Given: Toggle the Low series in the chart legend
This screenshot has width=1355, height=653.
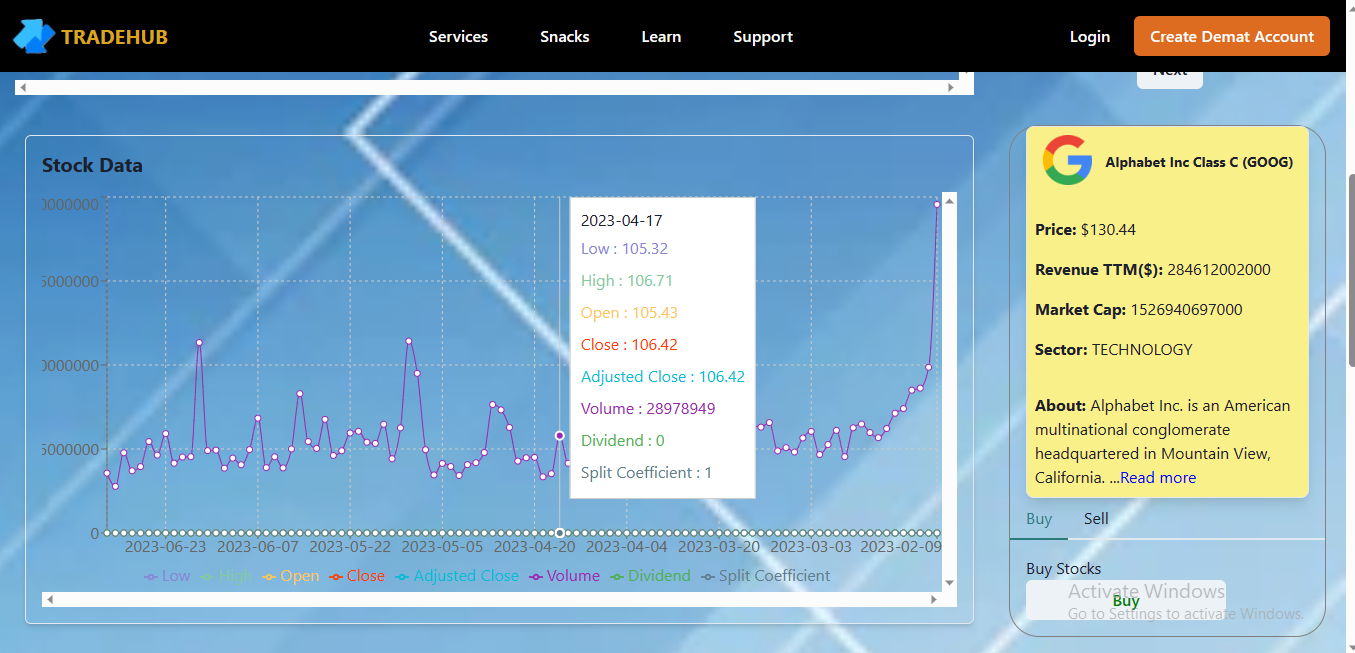Looking at the screenshot, I should click(167, 576).
